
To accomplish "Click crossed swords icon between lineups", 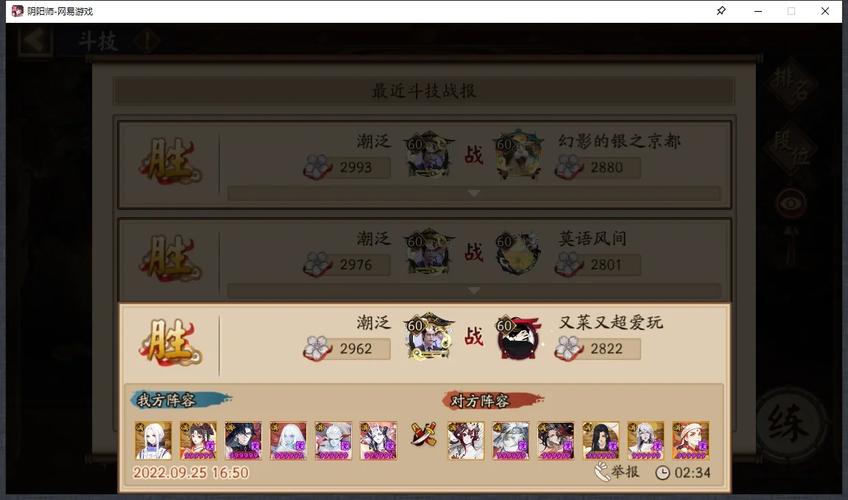I will coord(423,434).
